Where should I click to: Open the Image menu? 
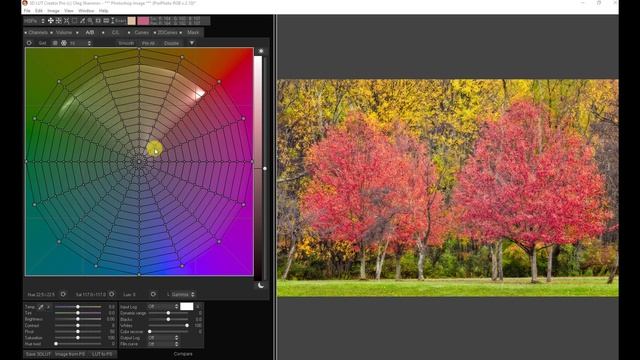53,11
